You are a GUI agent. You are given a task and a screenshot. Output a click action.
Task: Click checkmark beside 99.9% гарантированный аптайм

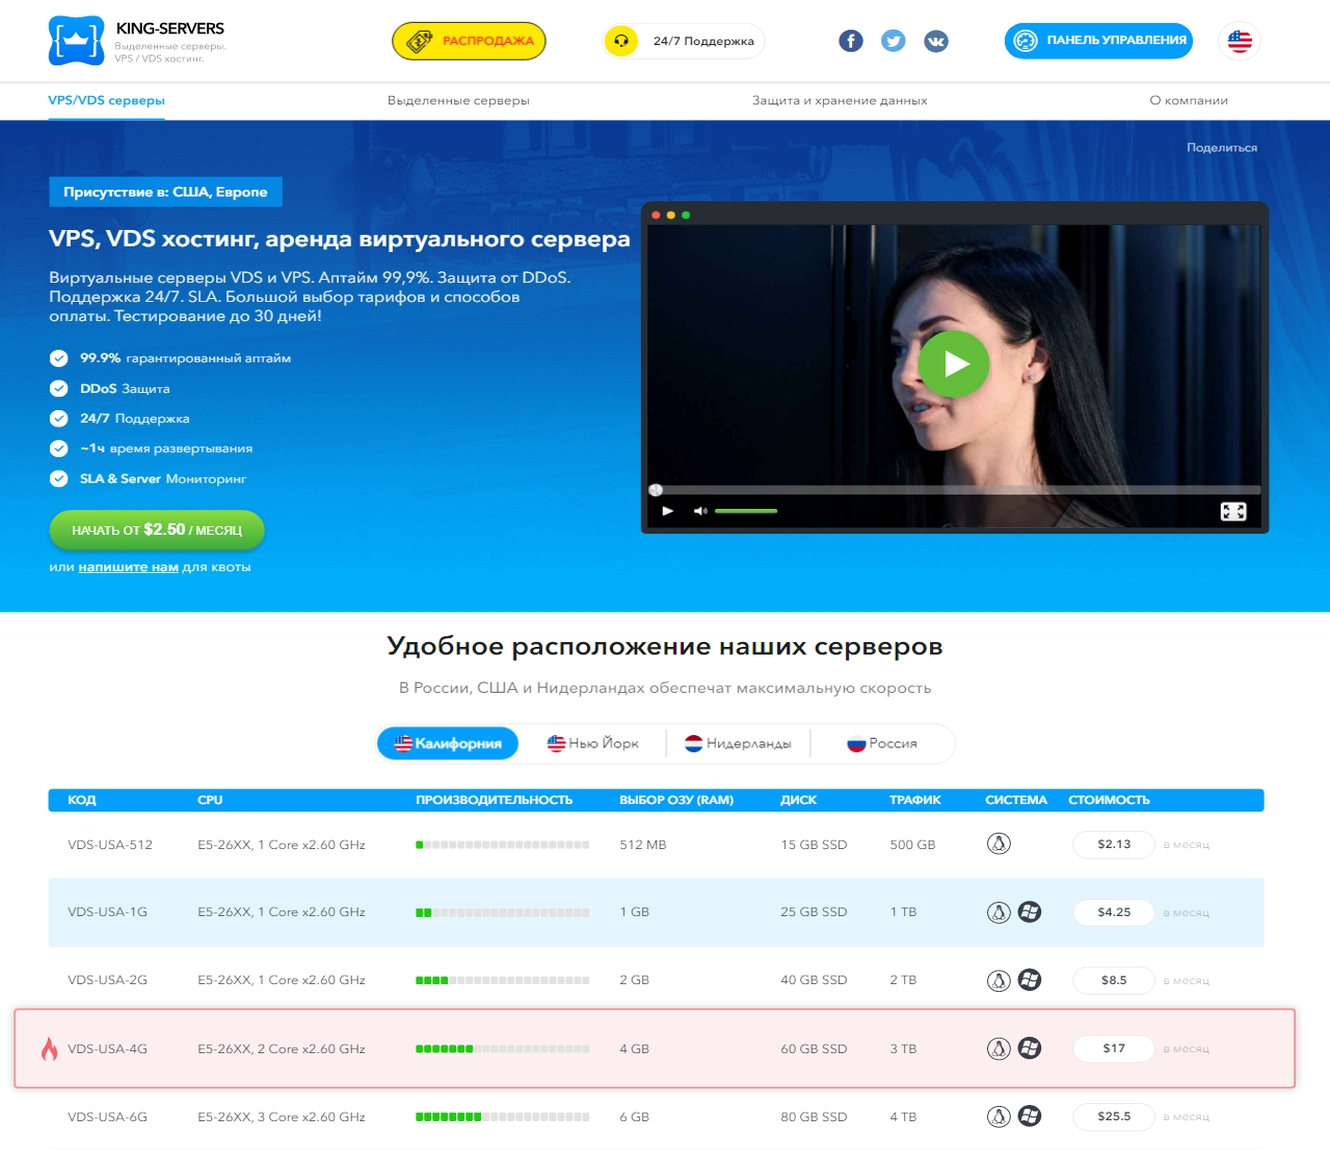click(x=59, y=358)
